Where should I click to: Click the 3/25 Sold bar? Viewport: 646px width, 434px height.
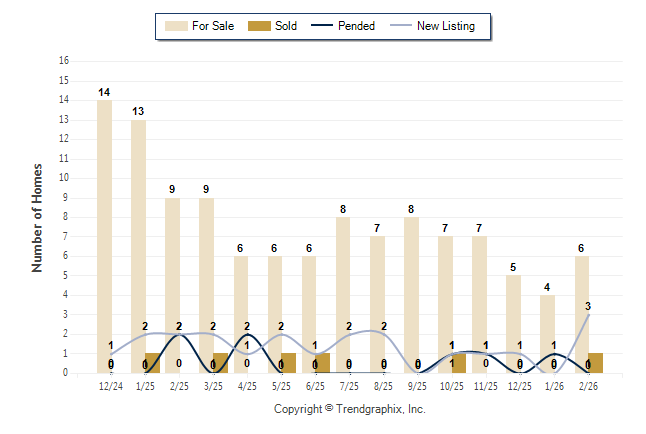pyautogui.click(x=220, y=363)
